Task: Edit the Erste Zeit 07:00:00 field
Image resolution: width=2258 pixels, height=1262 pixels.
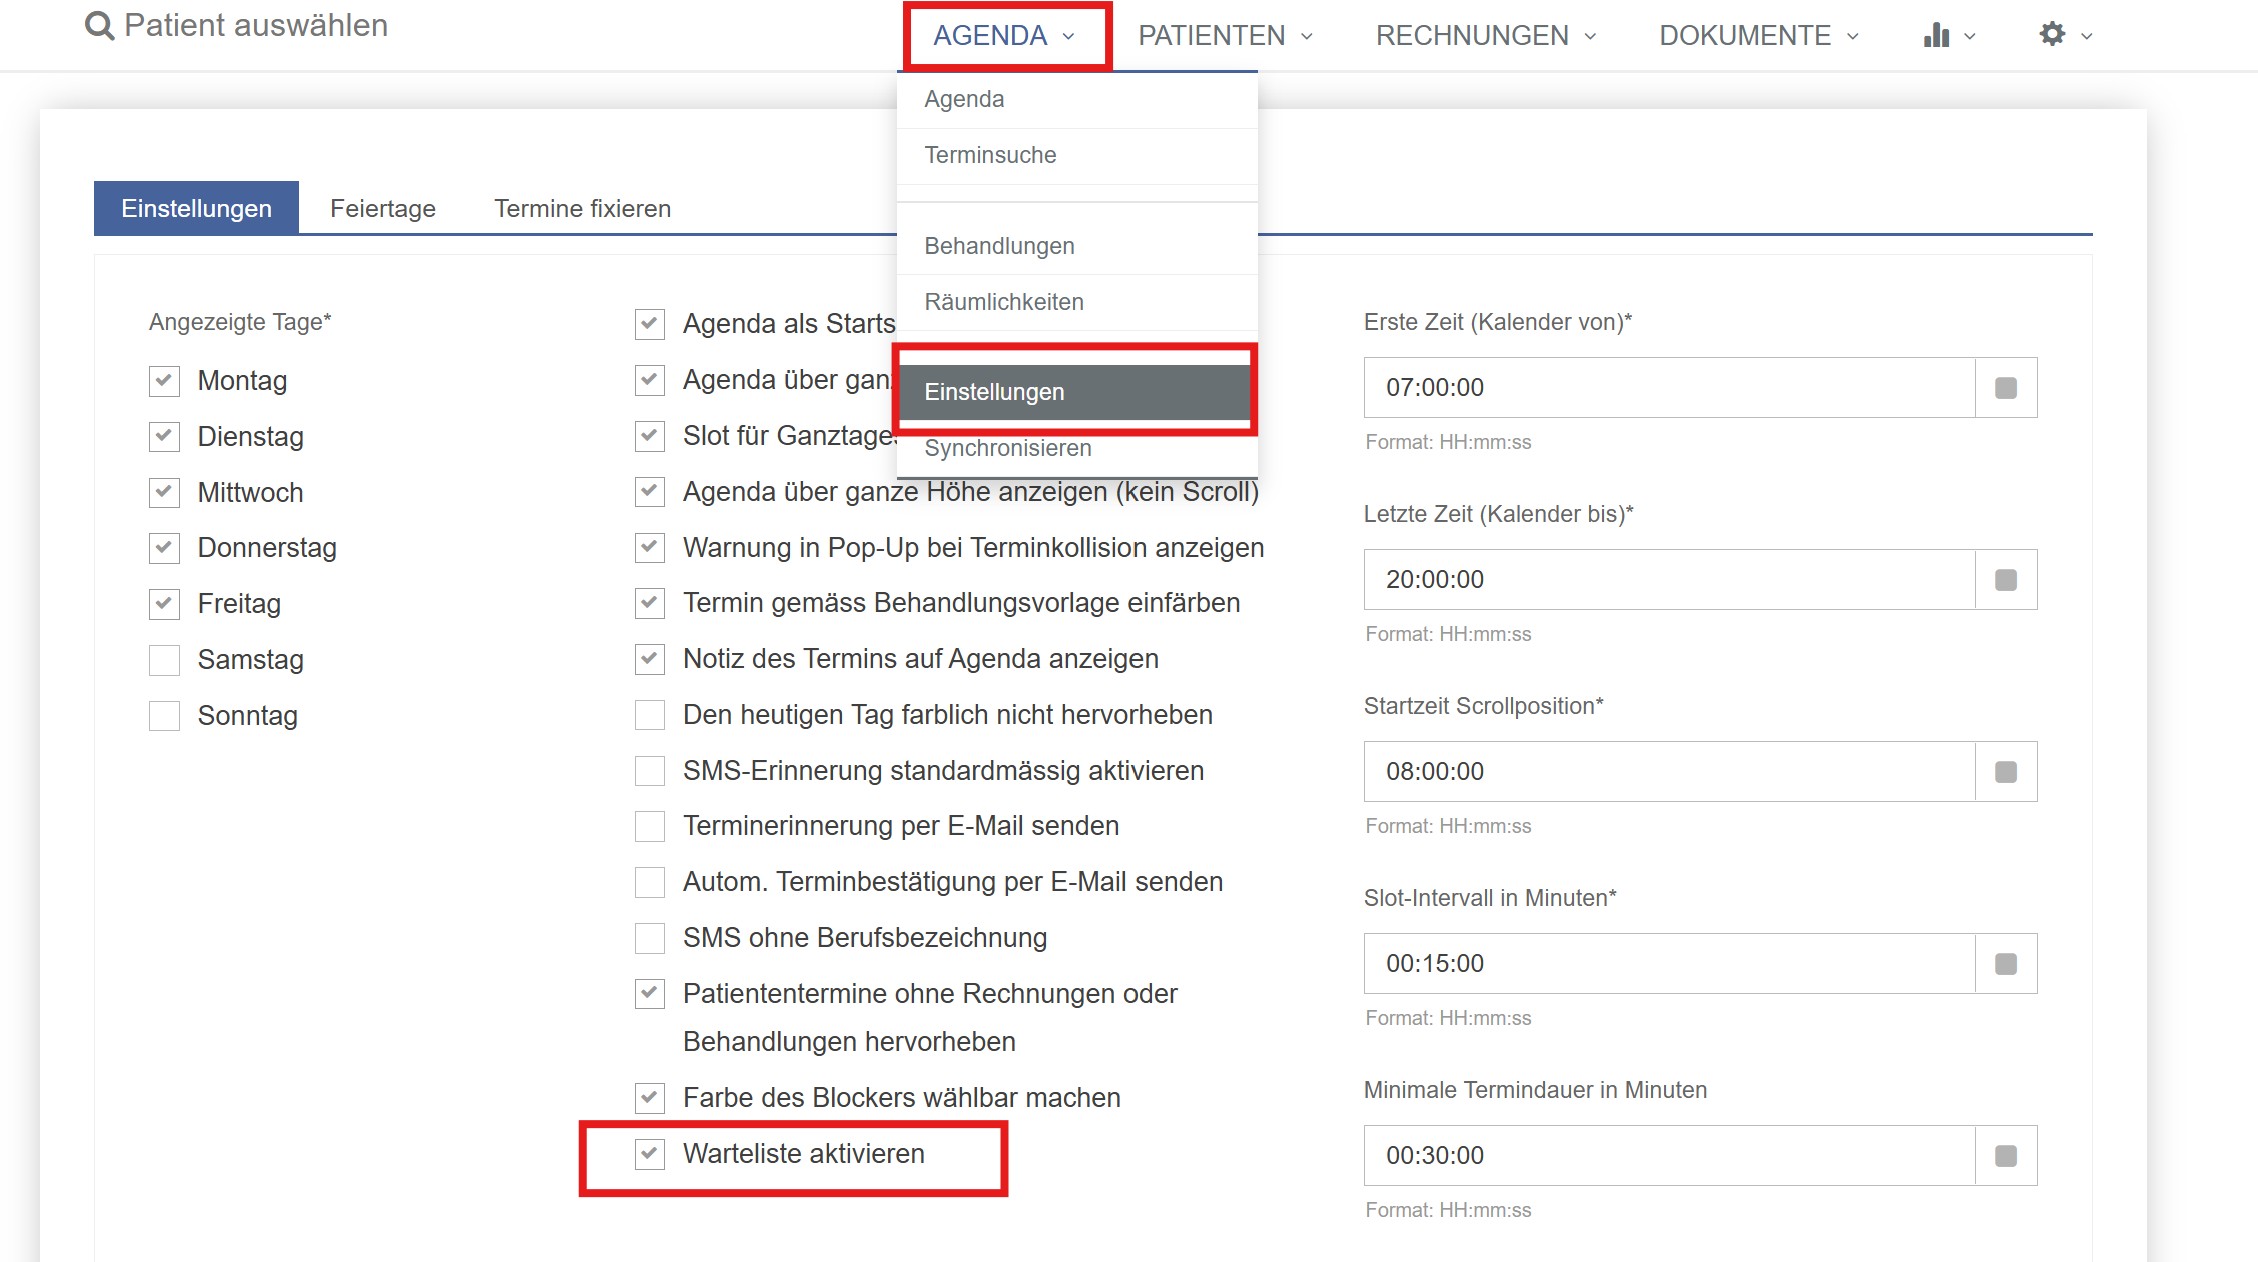Action: tap(1669, 388)
